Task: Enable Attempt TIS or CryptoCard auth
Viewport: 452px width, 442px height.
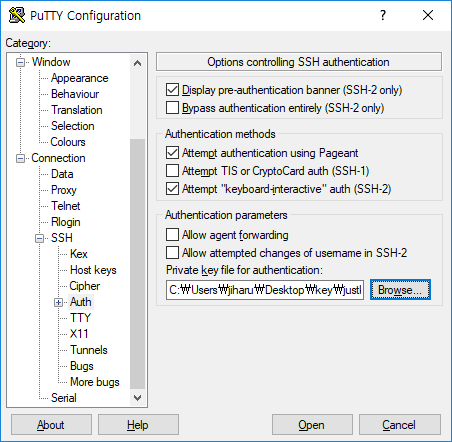Action: (x=172, y=171)
